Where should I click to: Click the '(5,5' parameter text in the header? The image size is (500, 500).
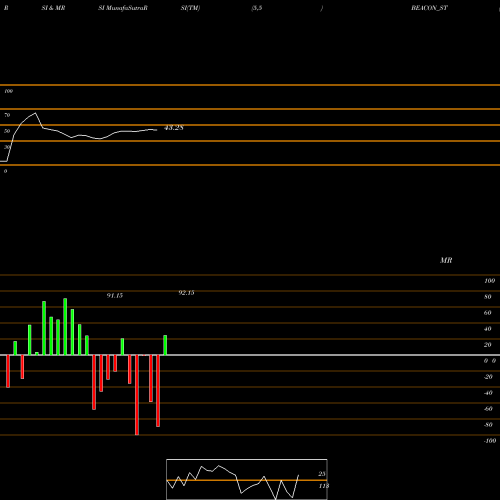pos(256,8)
